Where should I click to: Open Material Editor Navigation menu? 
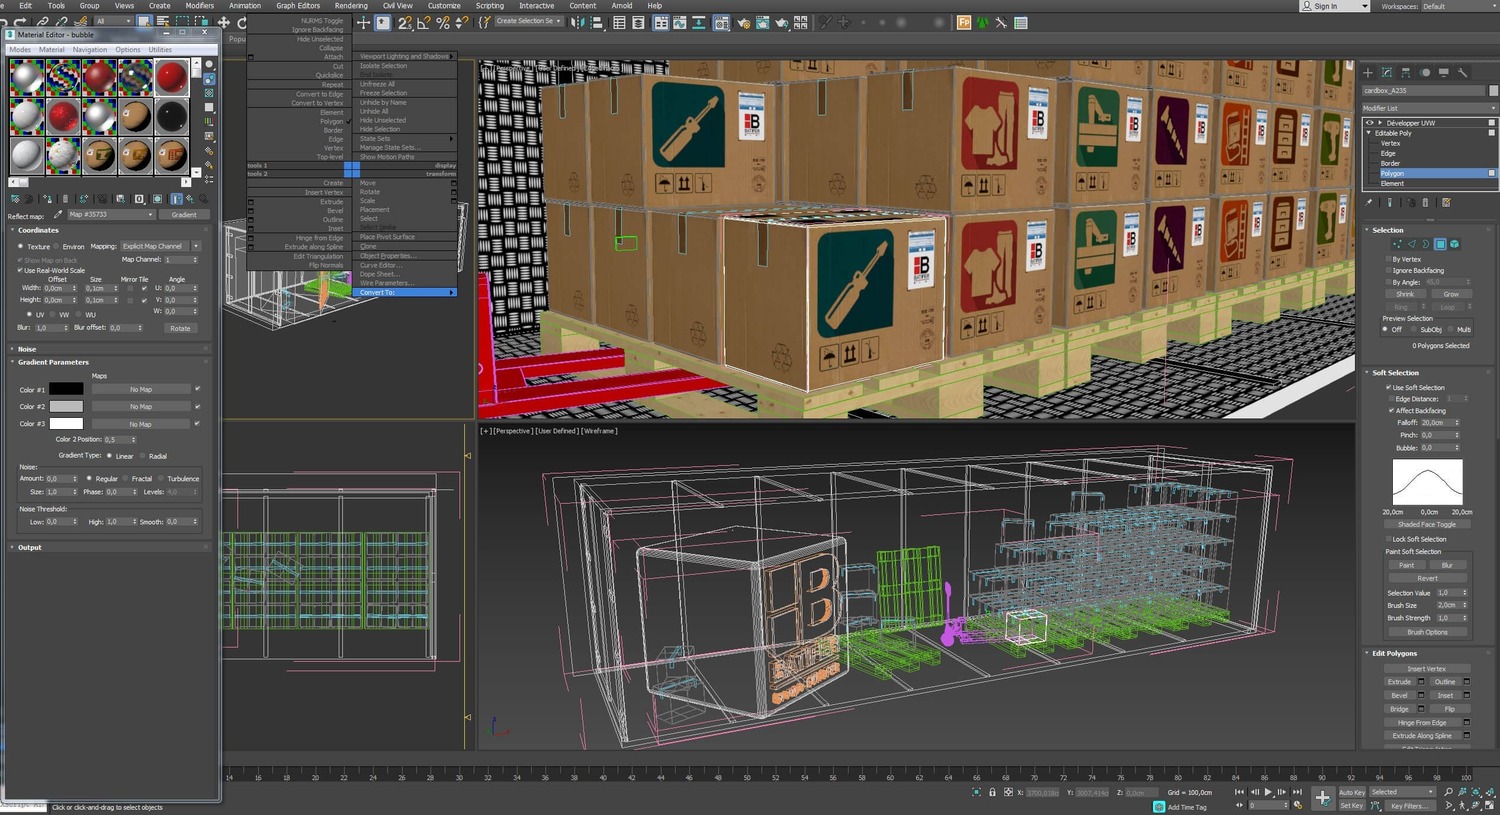tap(90, 49)
